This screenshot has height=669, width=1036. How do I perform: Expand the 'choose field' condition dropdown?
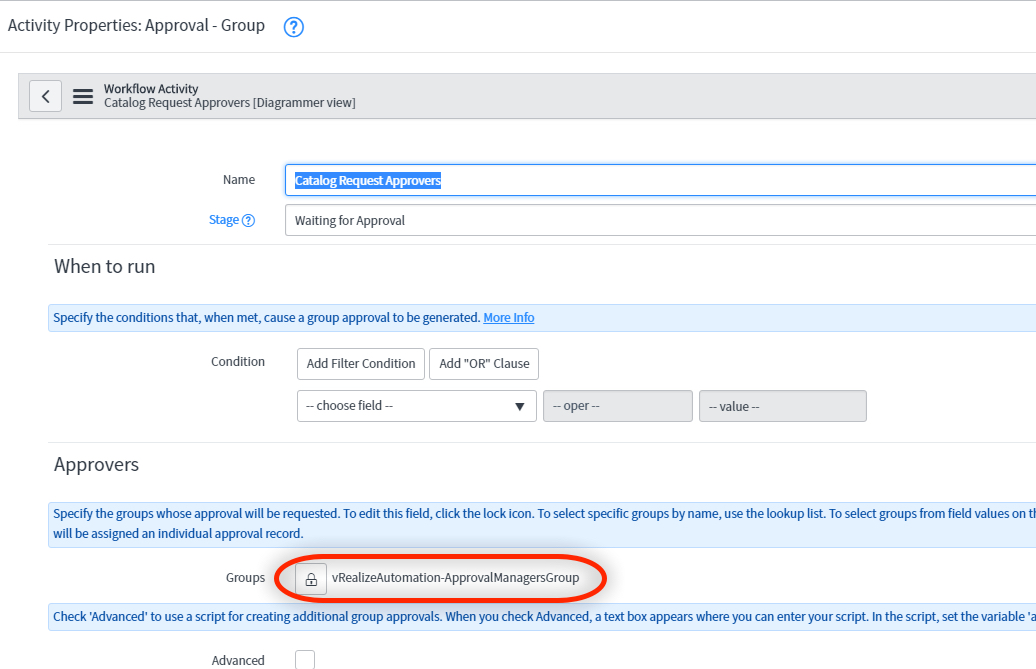[416, 406]
